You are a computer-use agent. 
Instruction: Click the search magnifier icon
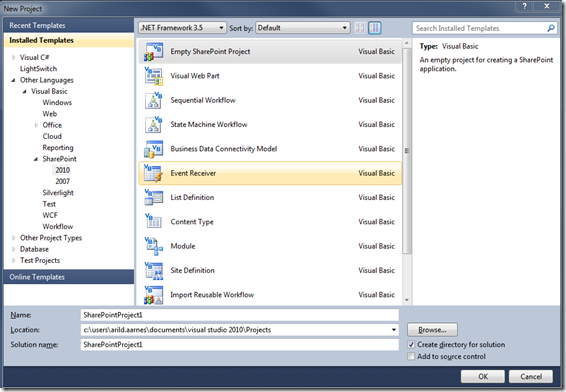[551, 28]
